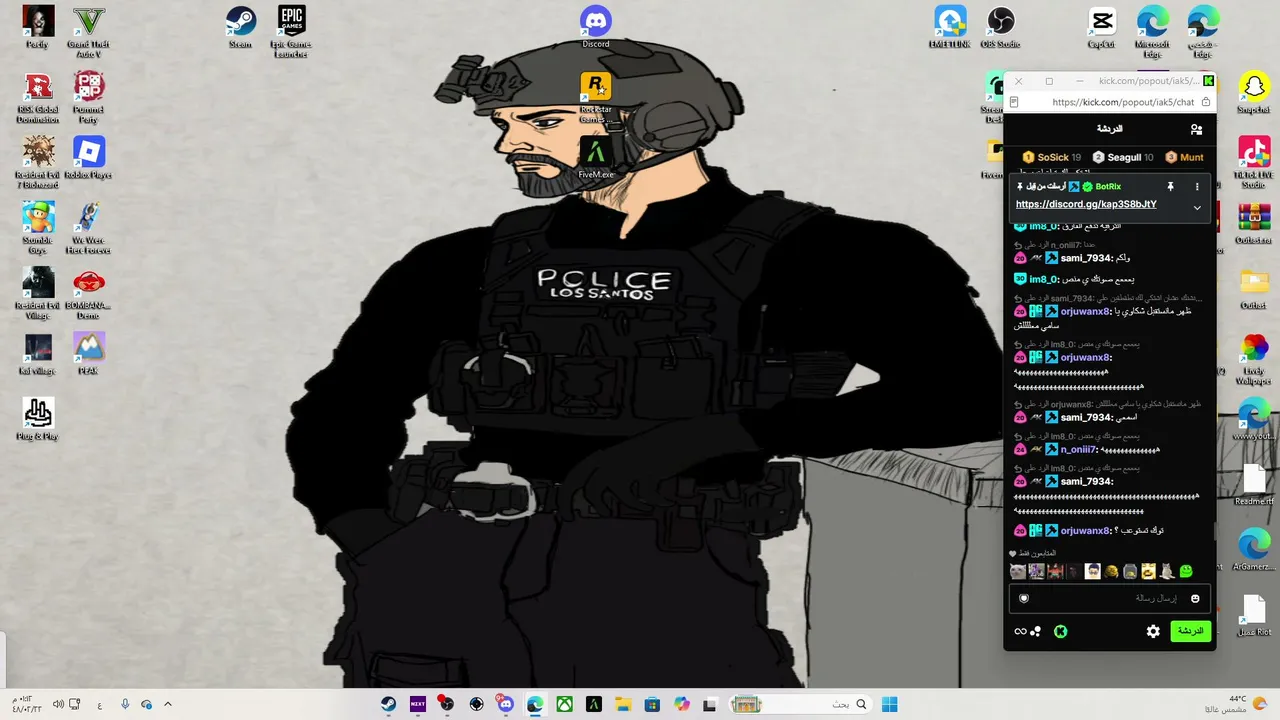Viewport: 1280px width, 720px height.
Task: Select the We Were Here Forever icon
Action: click(88, 228)
